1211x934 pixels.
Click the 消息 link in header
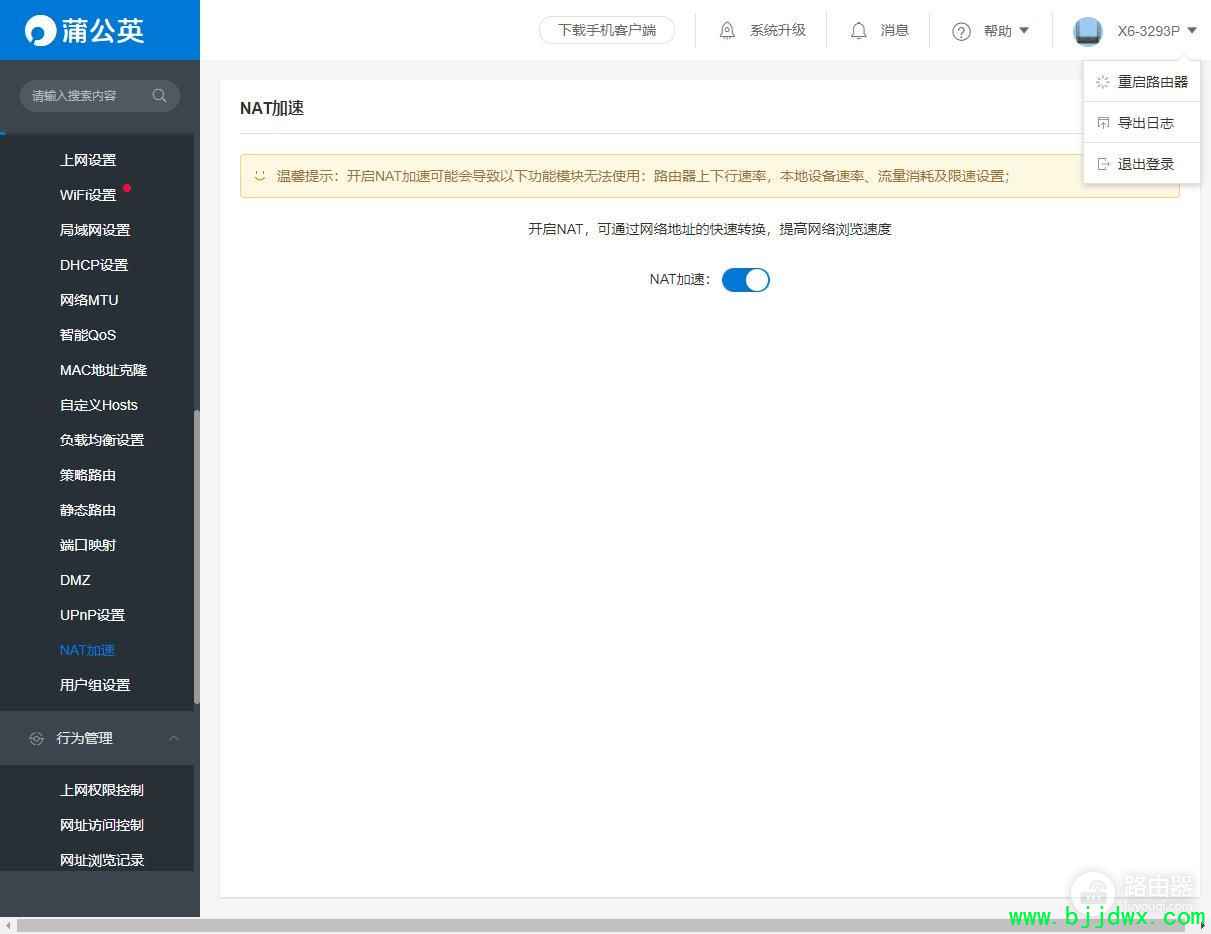click(x=895, y=31)
